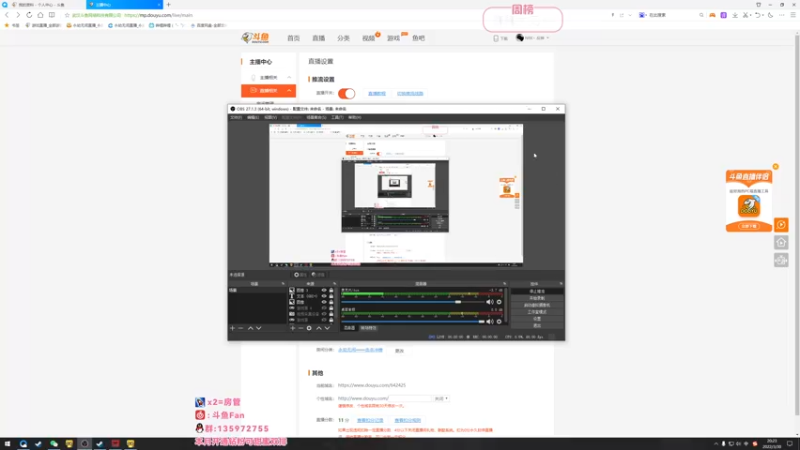Switch to 转场特效 tab in OBS
800x450 pixels.
click(368, 328)
